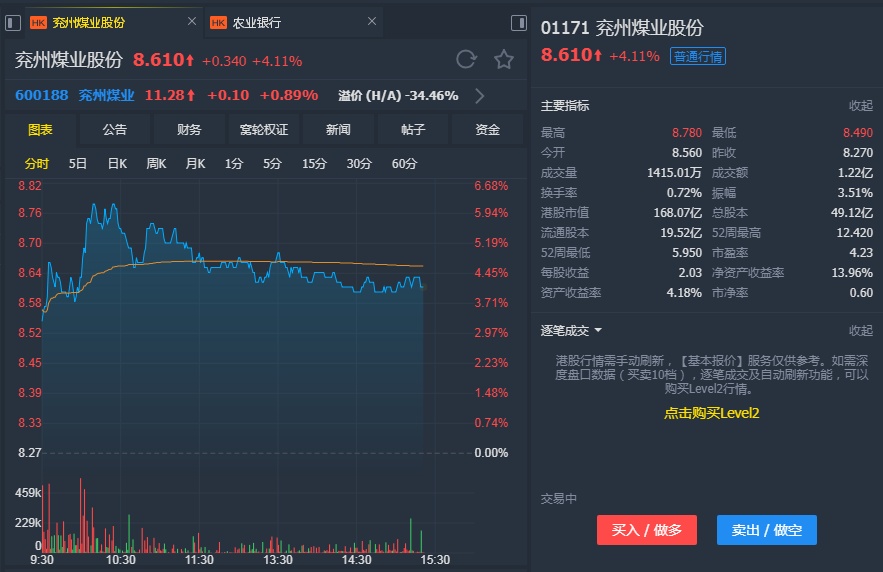Collapse the 主要指标 section

[860, 106]
